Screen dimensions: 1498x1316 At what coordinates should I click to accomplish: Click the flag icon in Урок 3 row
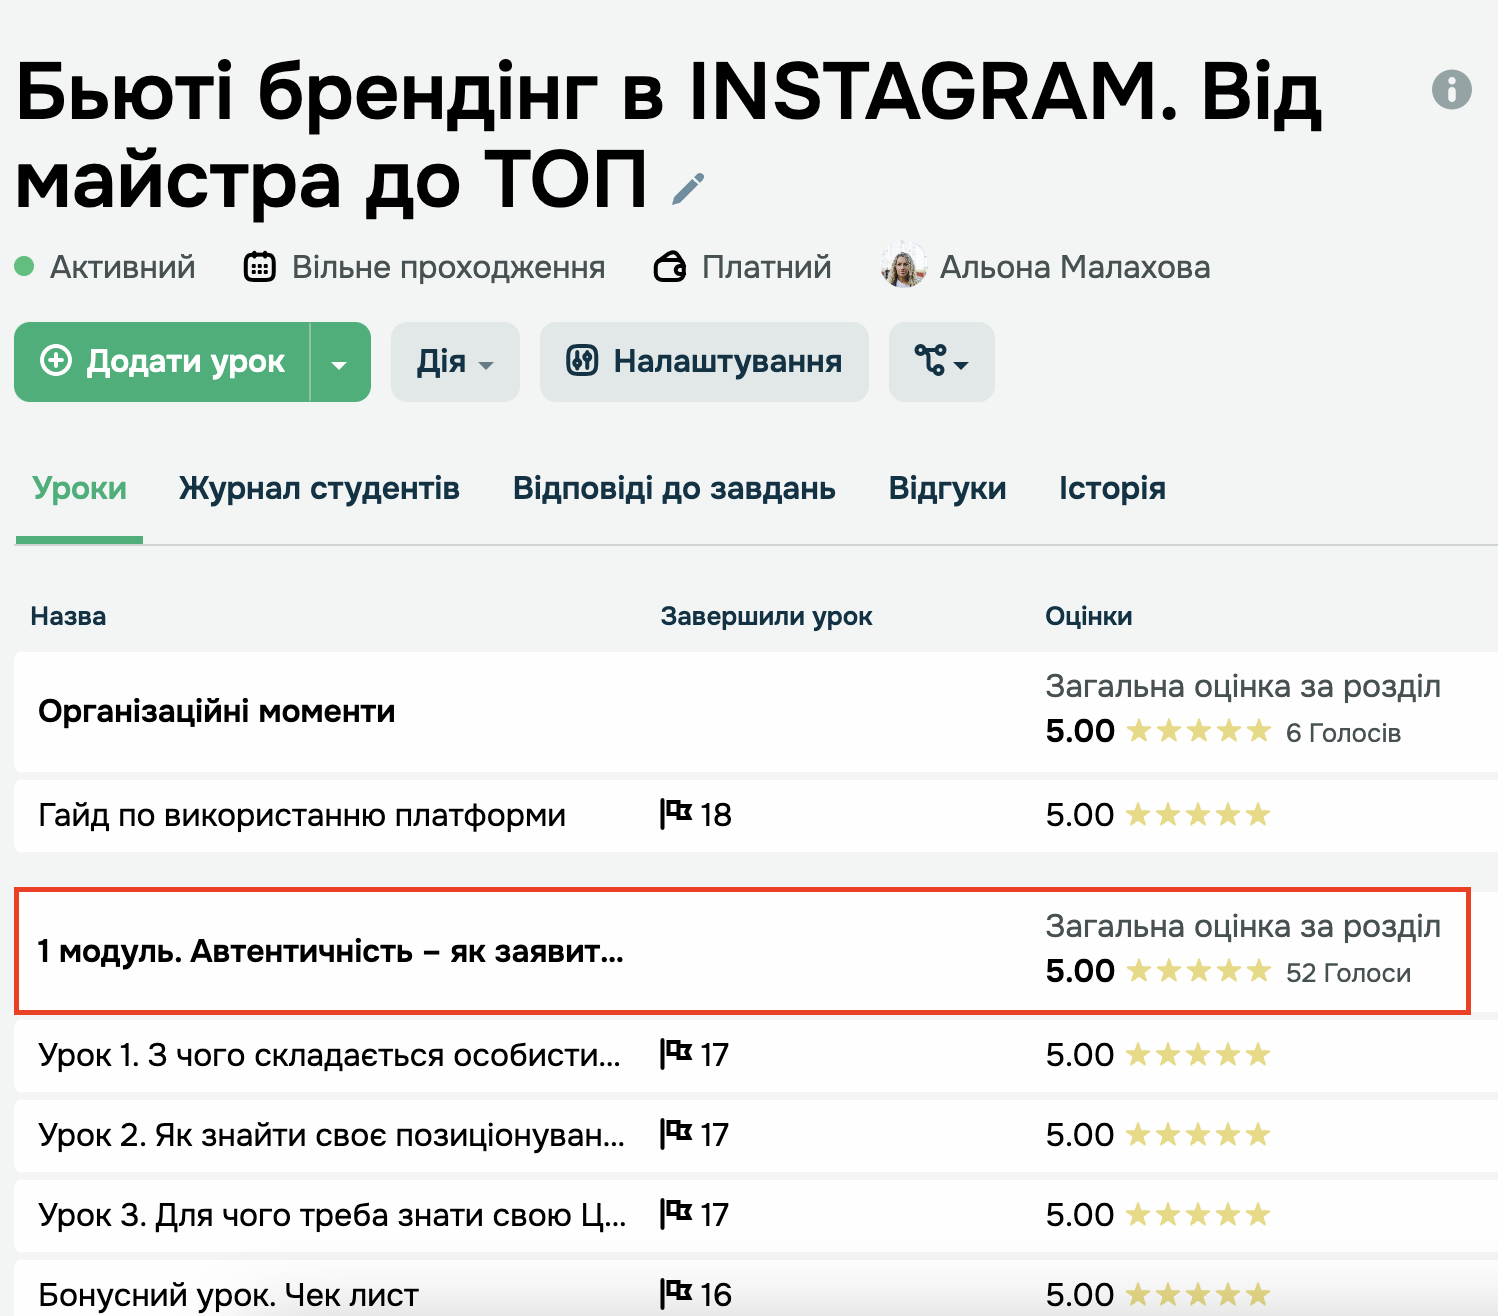tap(676, 1214)
